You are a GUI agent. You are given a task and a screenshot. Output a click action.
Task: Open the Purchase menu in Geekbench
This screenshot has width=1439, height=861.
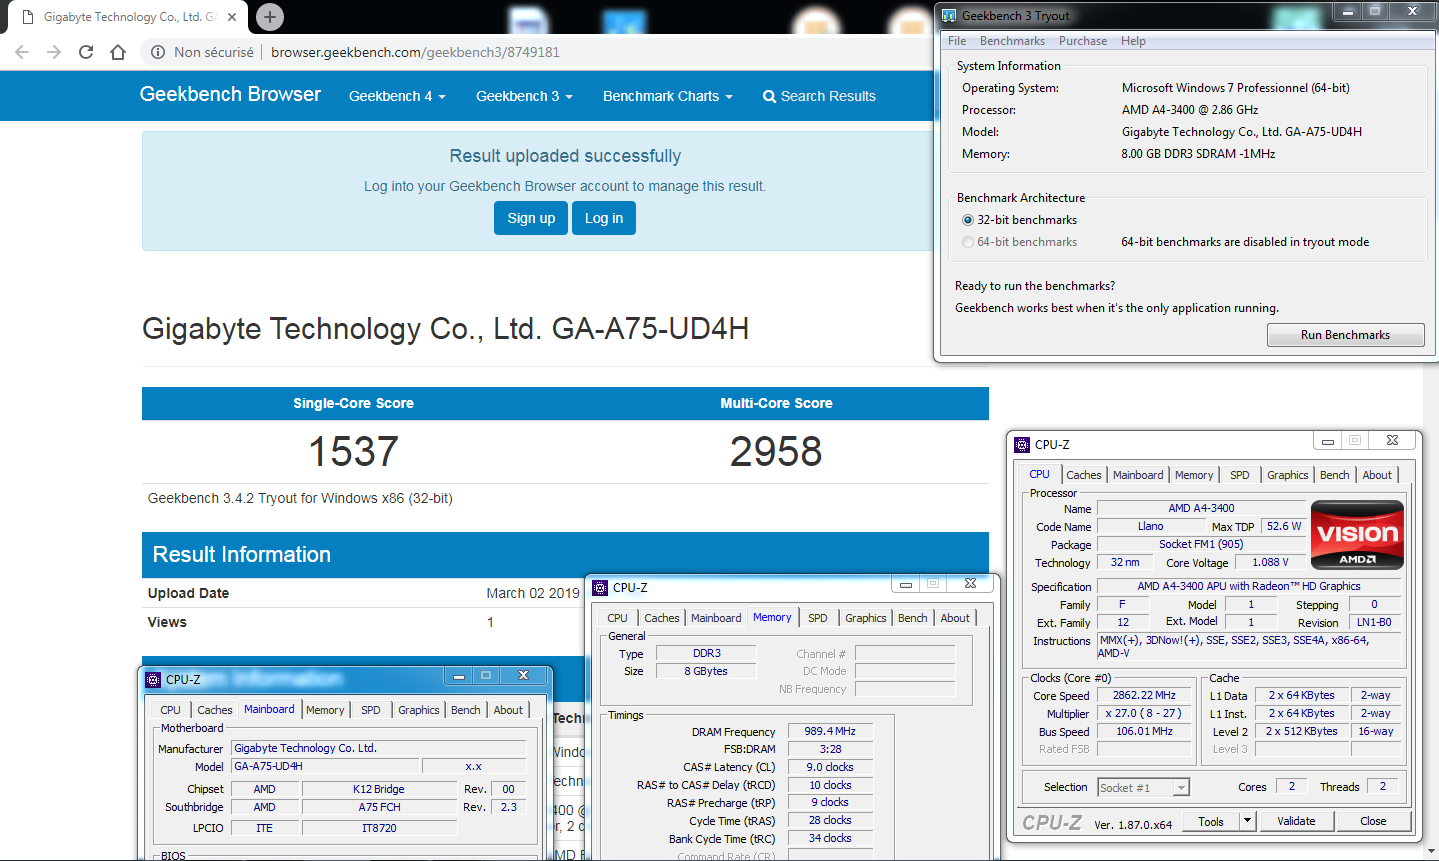1083,41
